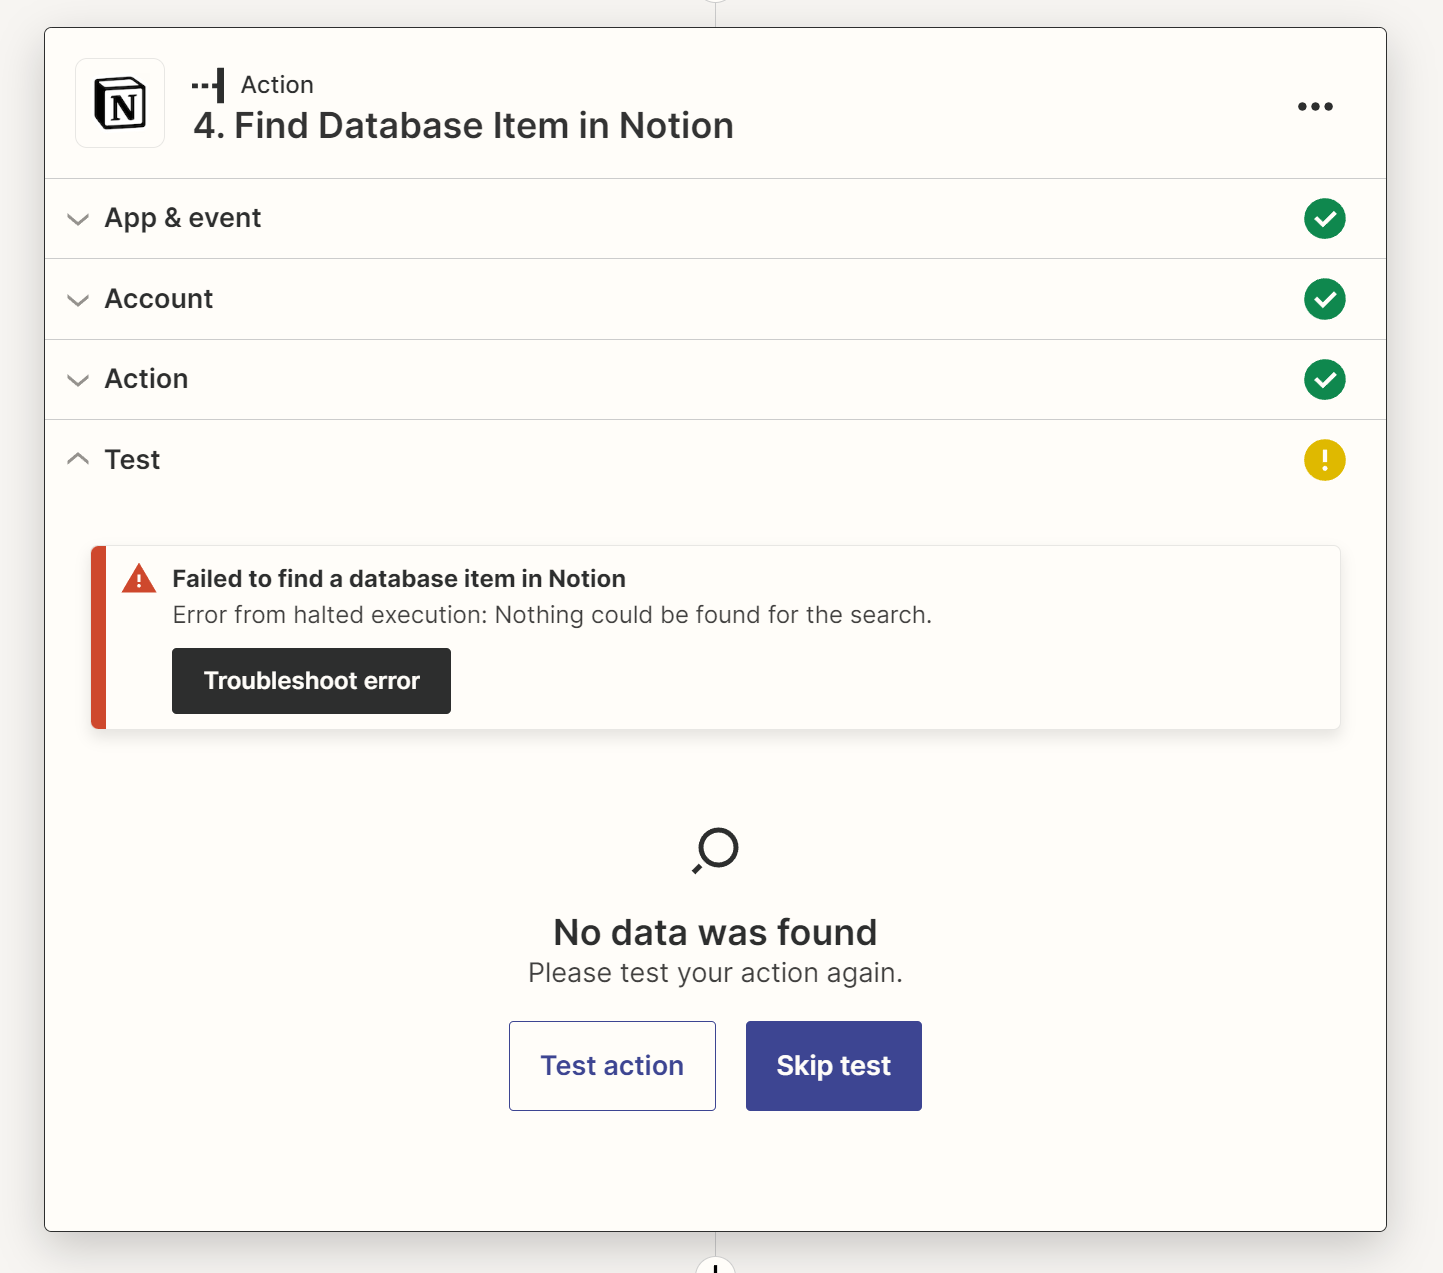Click the green checkmark beside App & event
The image size is (1443, 1273).
coord(1324,218)
